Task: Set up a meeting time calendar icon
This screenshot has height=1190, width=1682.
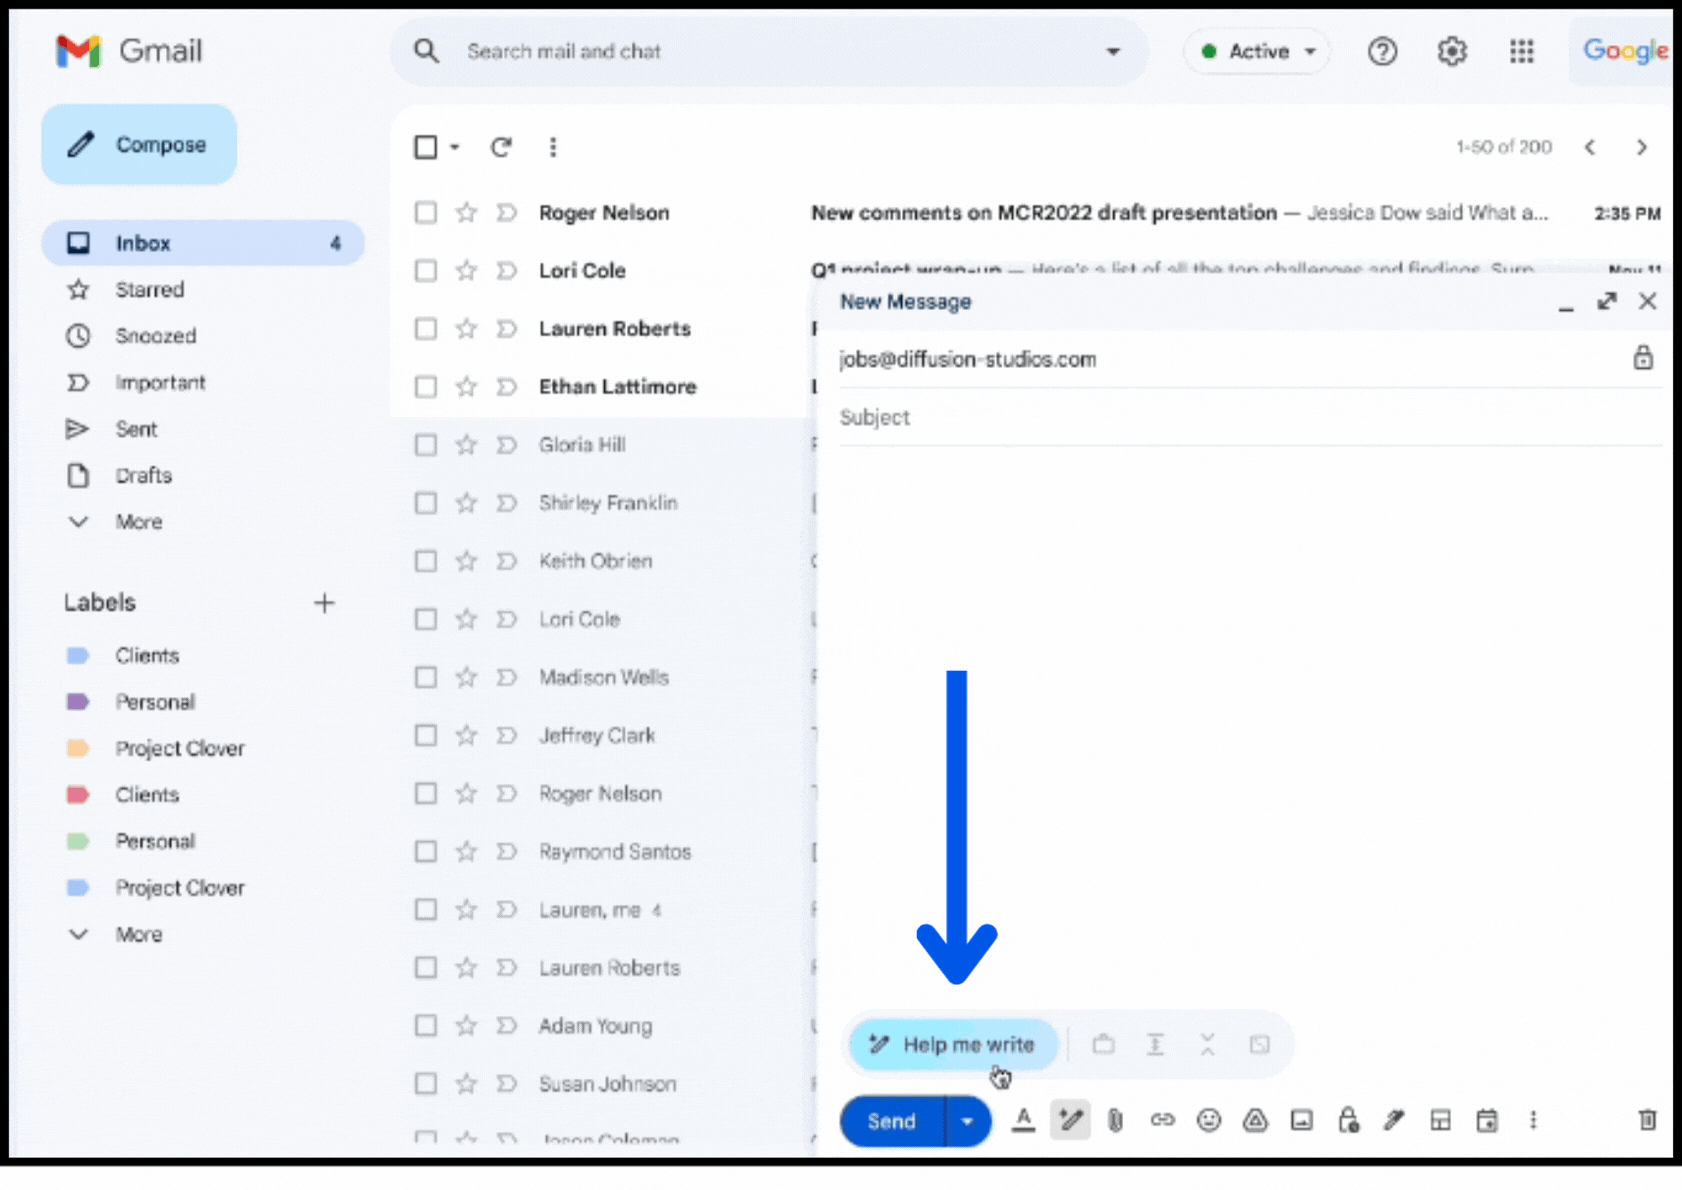Action: coord(1487,1121)
